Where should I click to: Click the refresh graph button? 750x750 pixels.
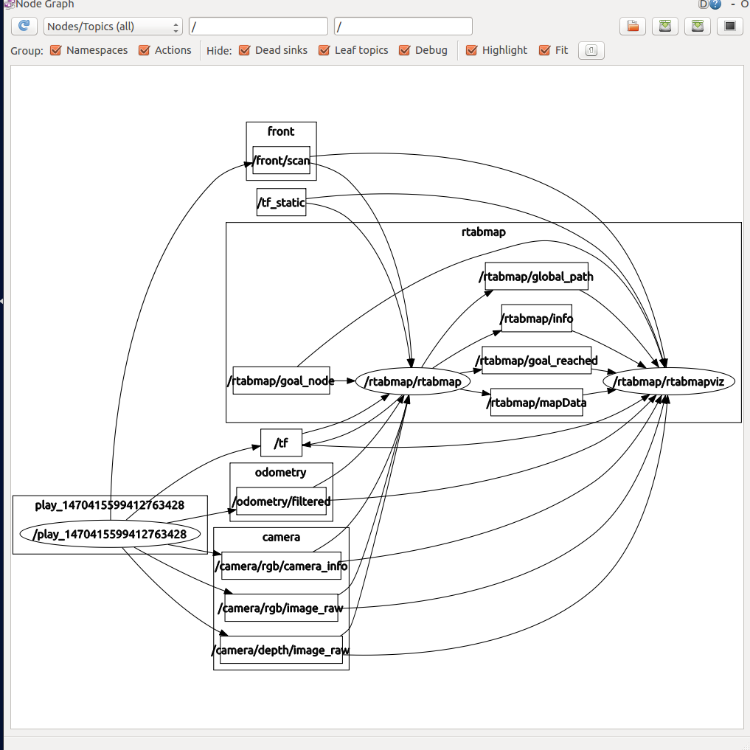[x=24, y=26]
